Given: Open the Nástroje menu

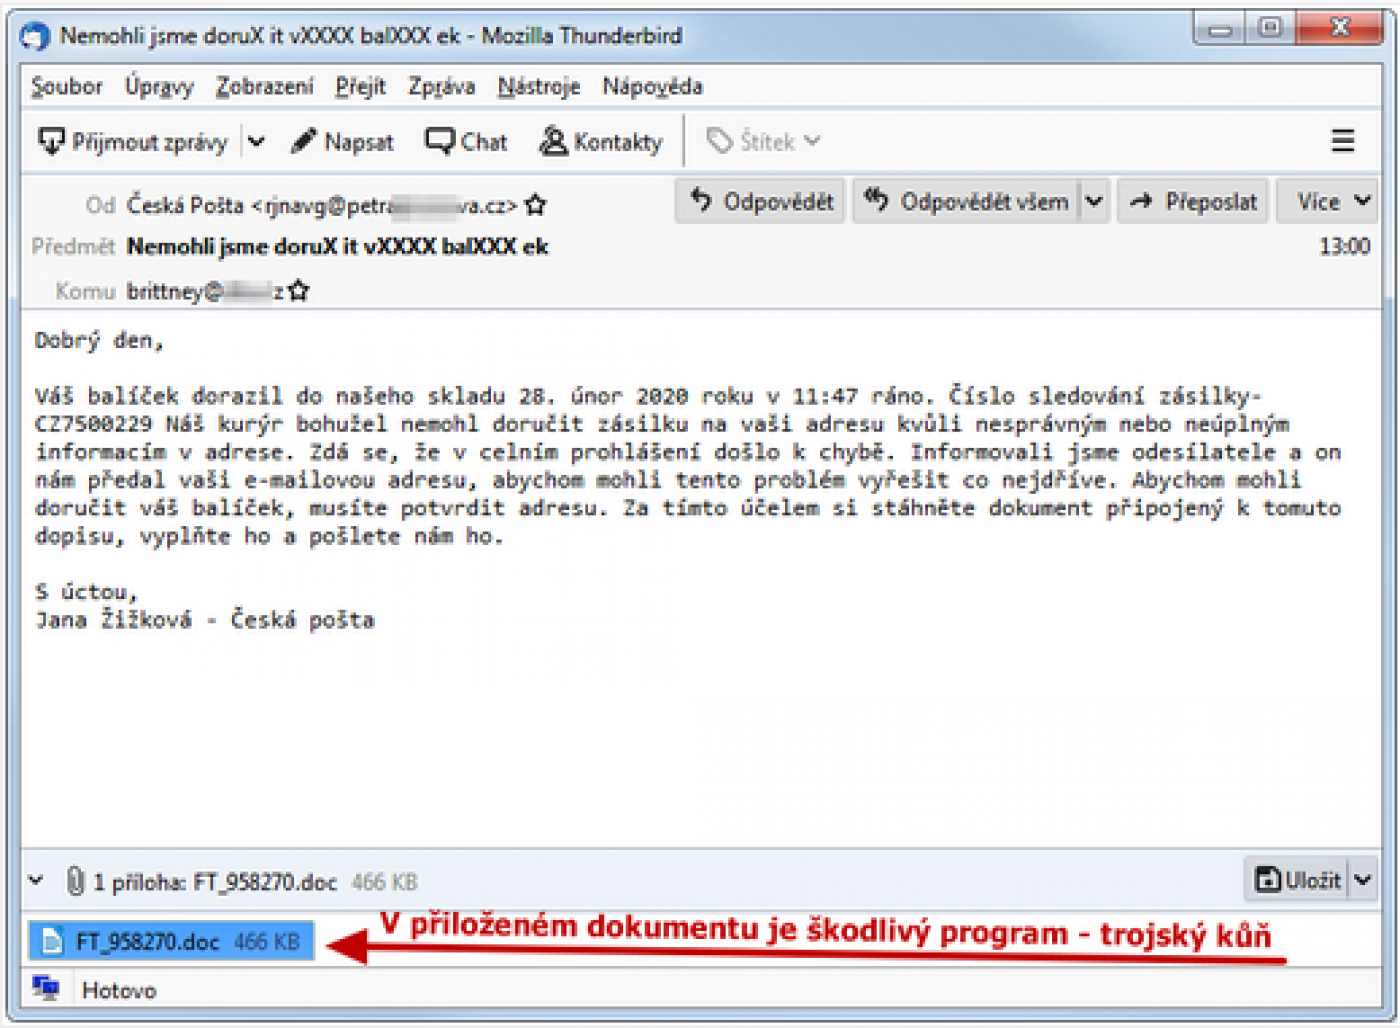Looking at the screenshot, I should [539, 86].
